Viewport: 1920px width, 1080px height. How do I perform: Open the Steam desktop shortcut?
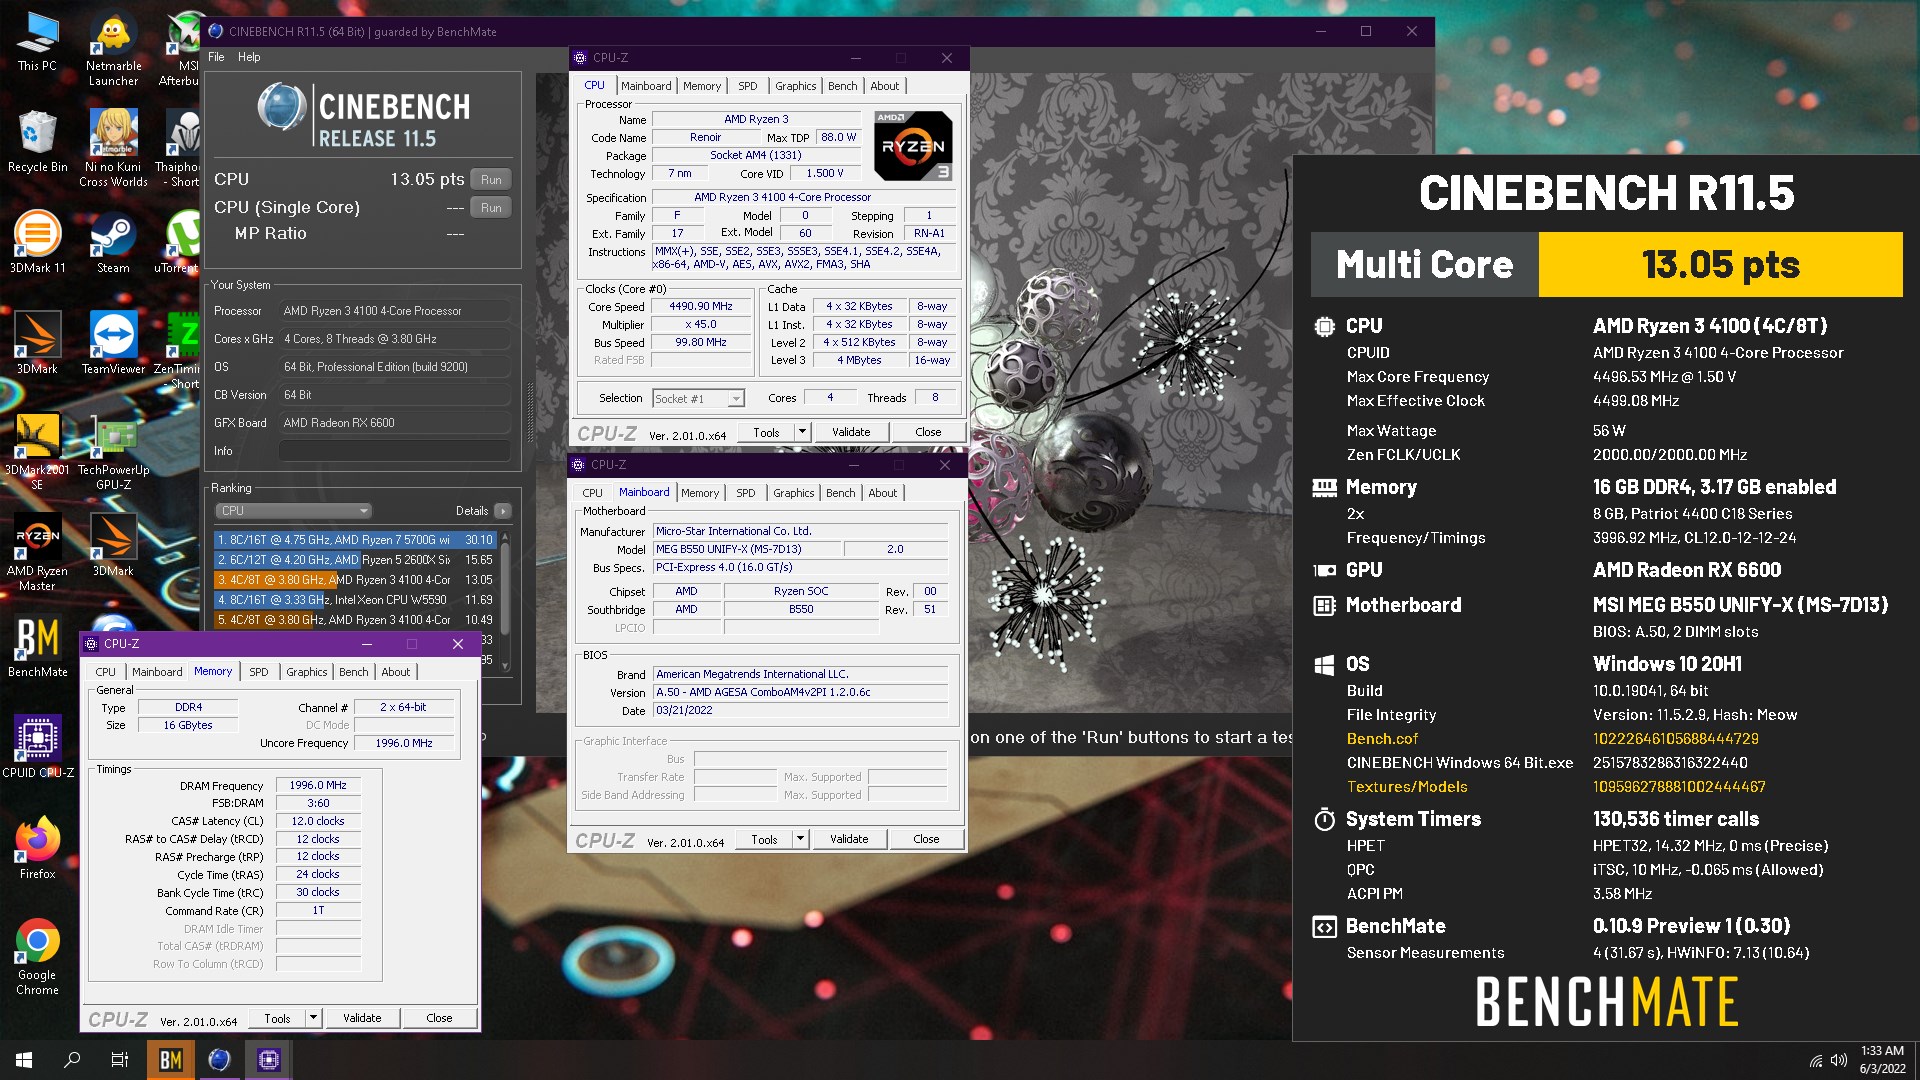point(113,242)
